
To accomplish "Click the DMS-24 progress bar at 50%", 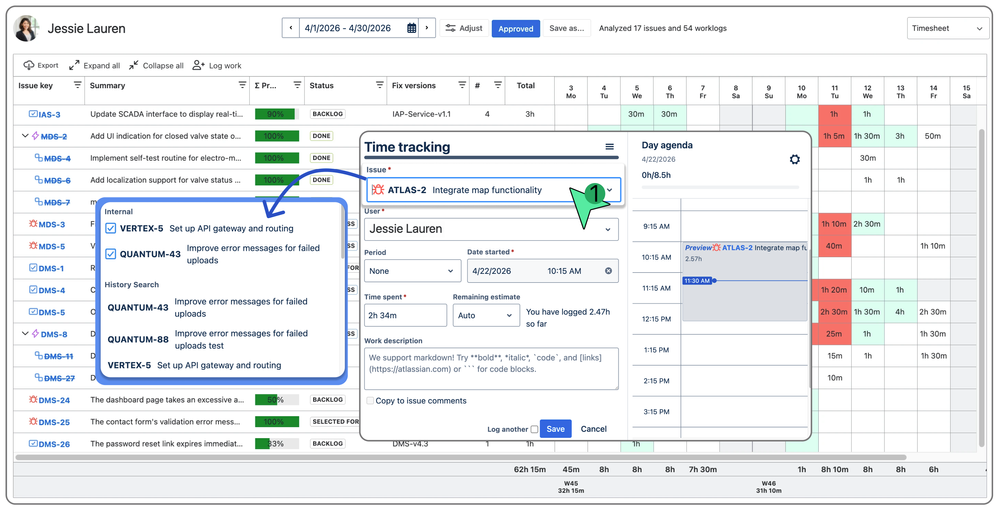I will click(277, 400).
